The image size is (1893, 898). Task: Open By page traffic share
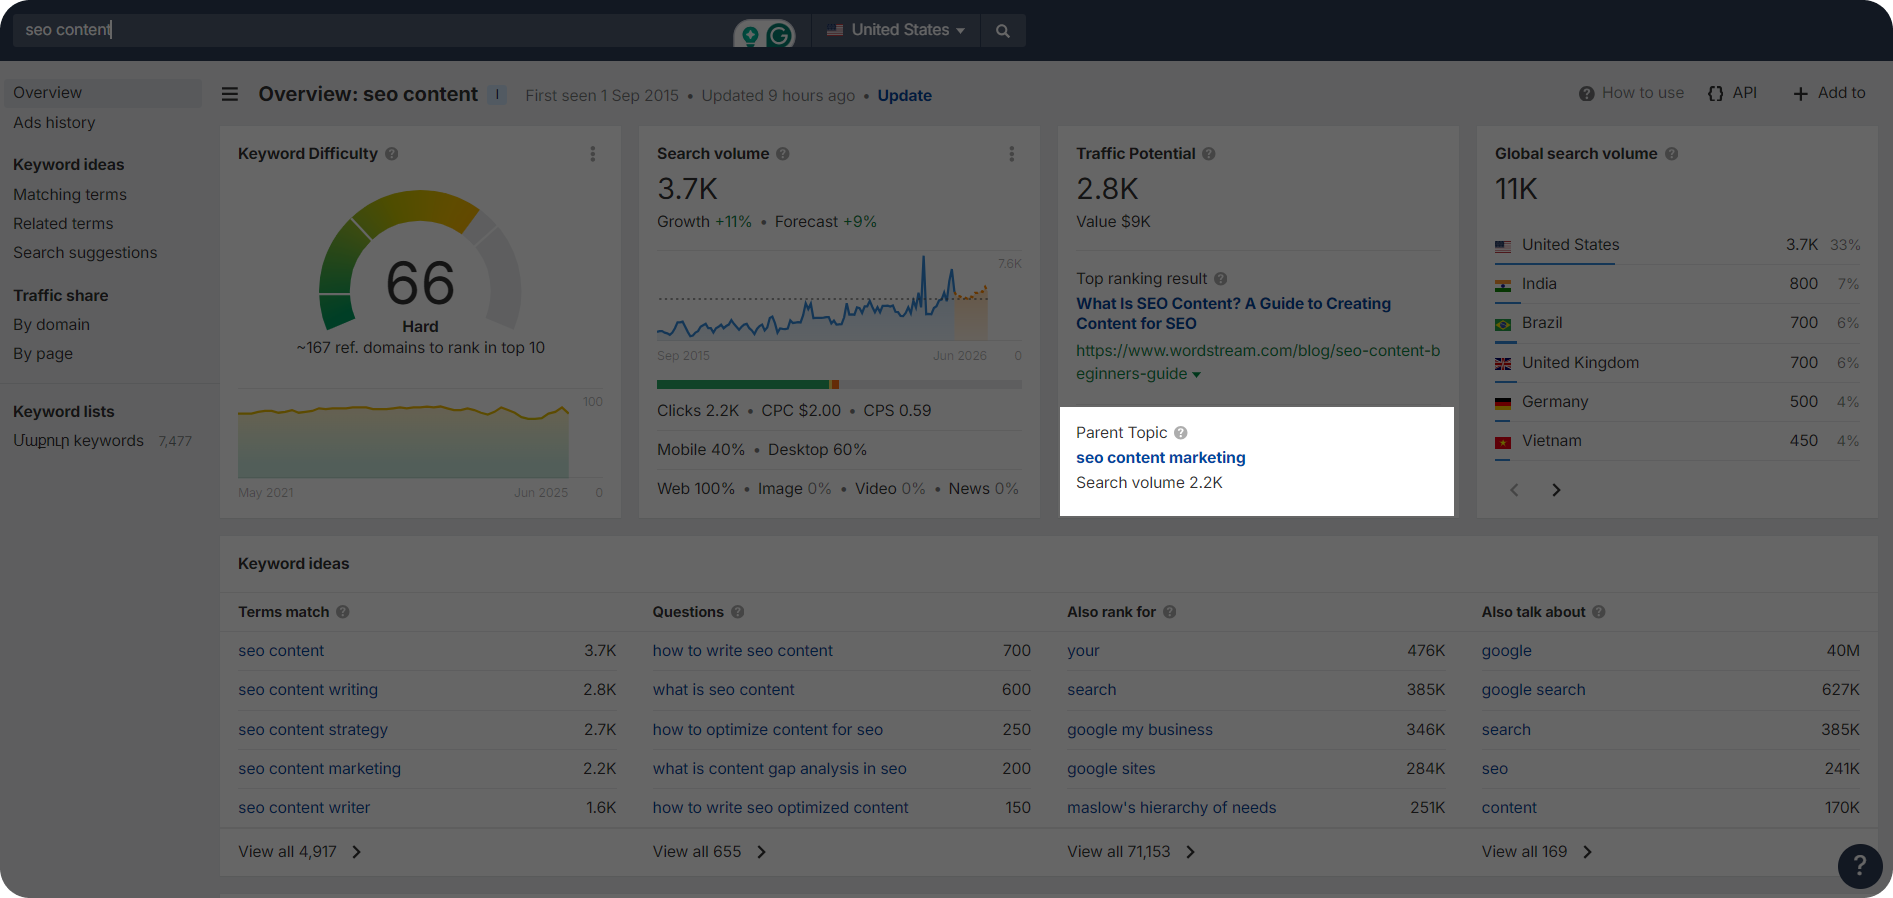click(x=43, y=354)
